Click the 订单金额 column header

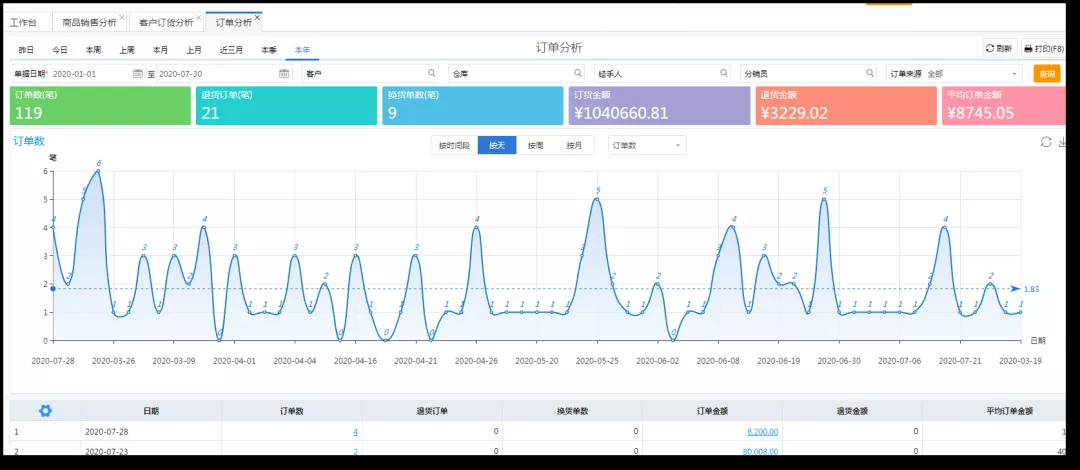(713, 411)
